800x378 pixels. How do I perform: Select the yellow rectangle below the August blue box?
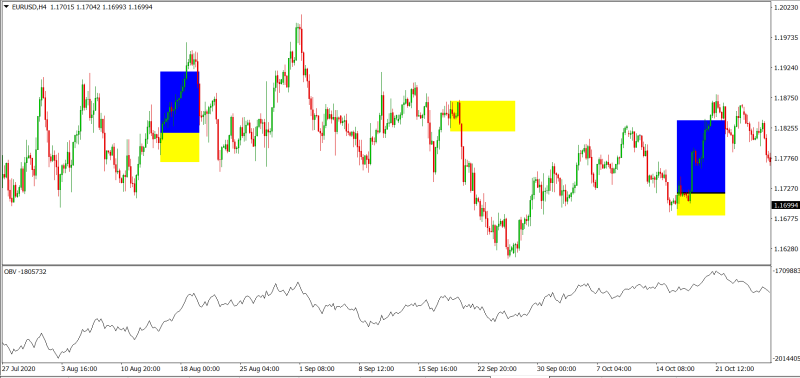(180, 147)
